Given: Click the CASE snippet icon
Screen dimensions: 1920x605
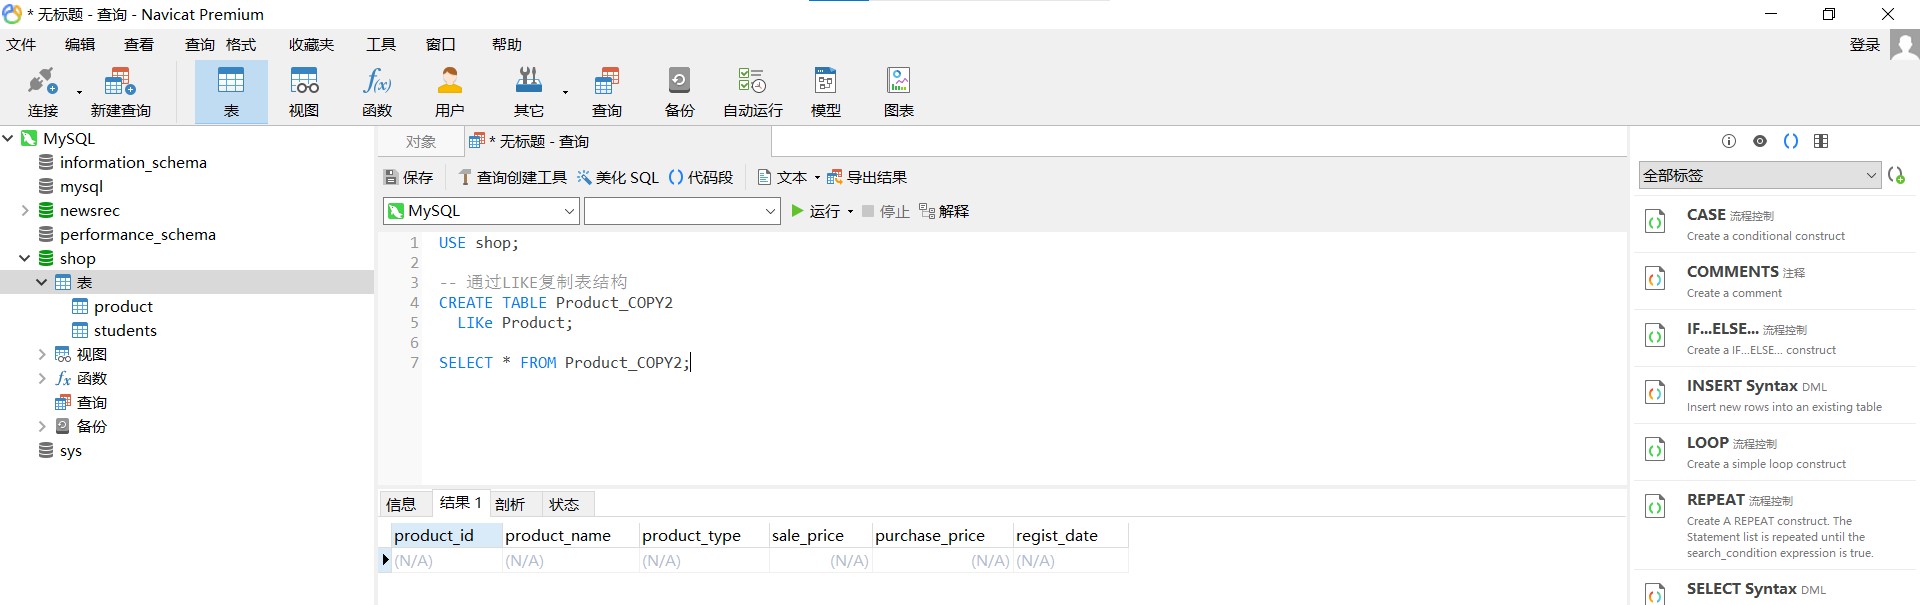Looking at the screenshot, I should coord(1655,221).
